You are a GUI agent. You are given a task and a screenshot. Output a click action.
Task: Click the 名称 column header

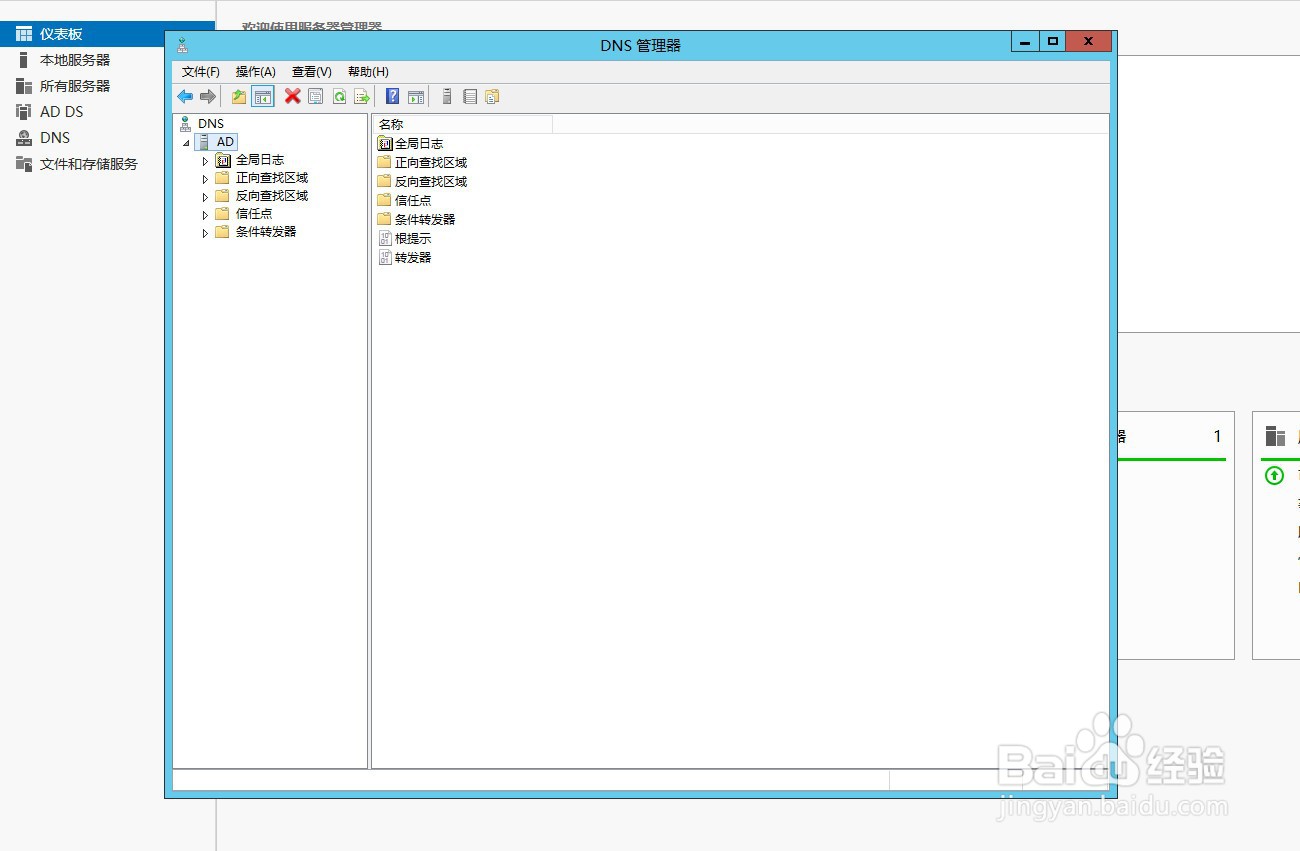click(x=463, y=124)
